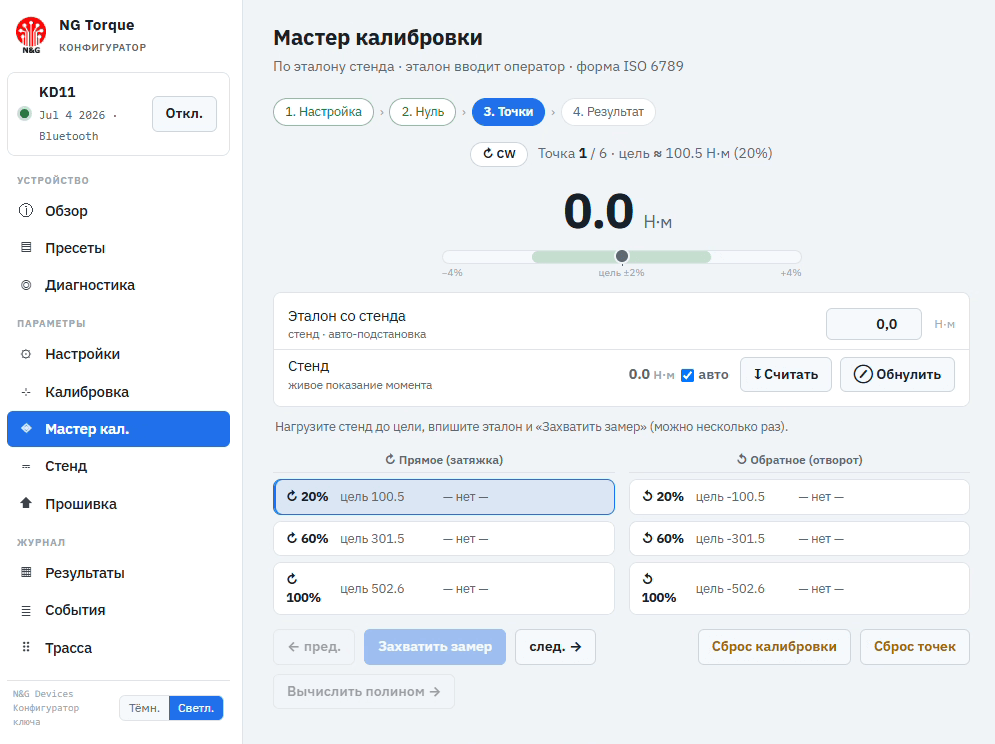Image resolution: width=995 pixels, height=744 pixels.
Task: Select the Светл. light theme
Action: click(x=196, y=708)
